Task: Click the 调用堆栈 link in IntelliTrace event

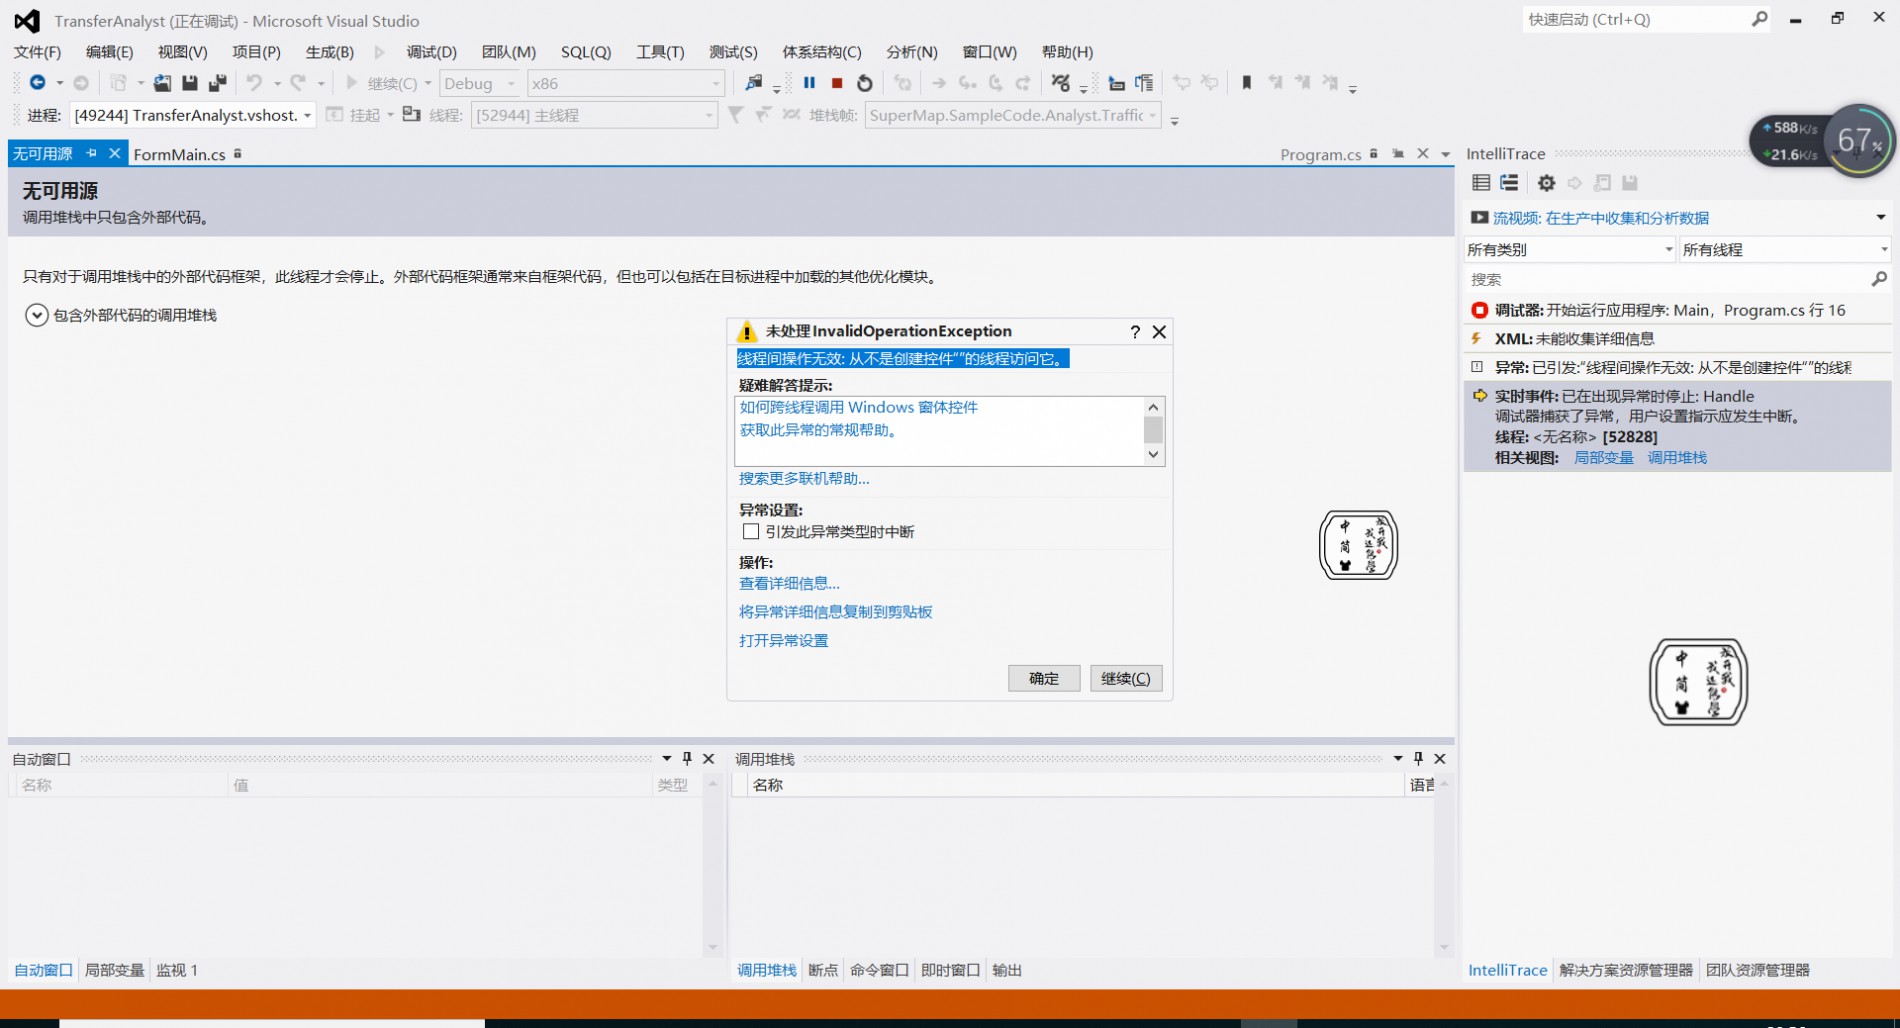Action: (1677, 457)
